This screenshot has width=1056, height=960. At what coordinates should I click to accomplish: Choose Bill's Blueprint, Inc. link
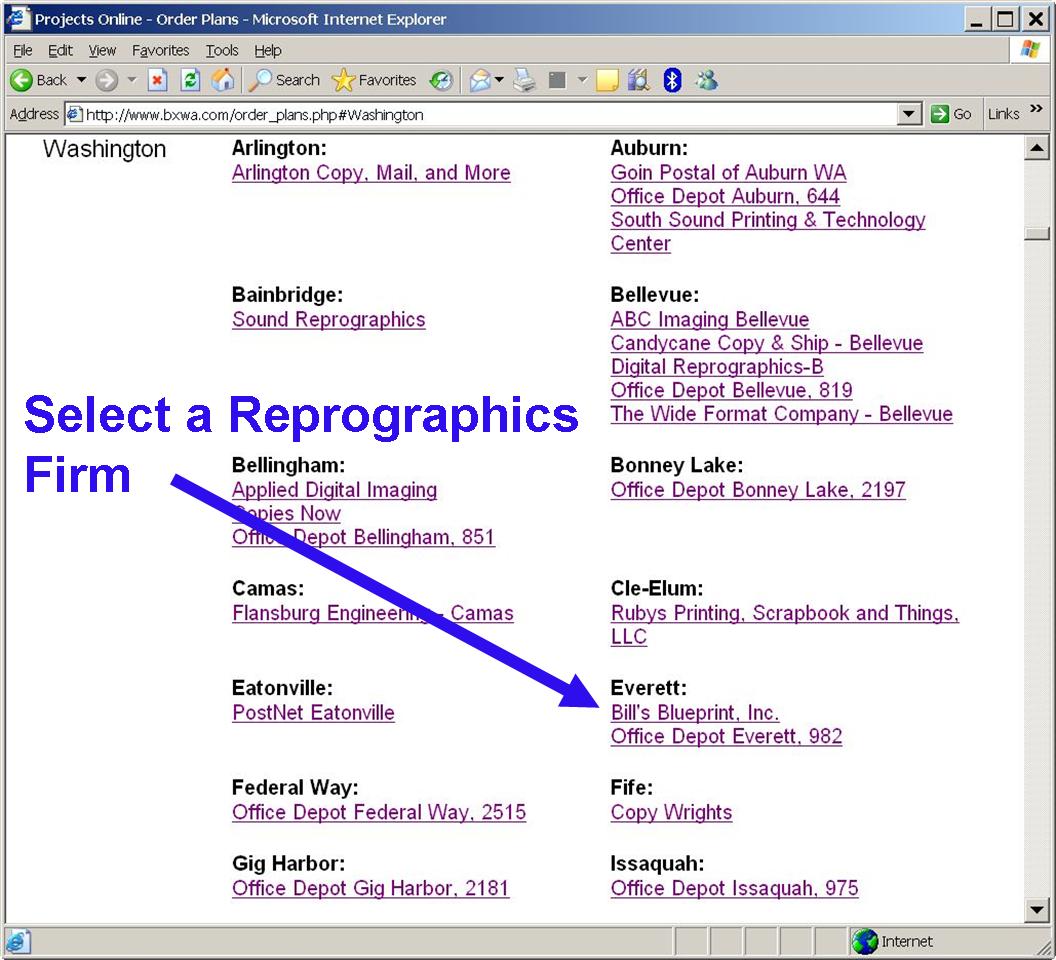point(694,713)
